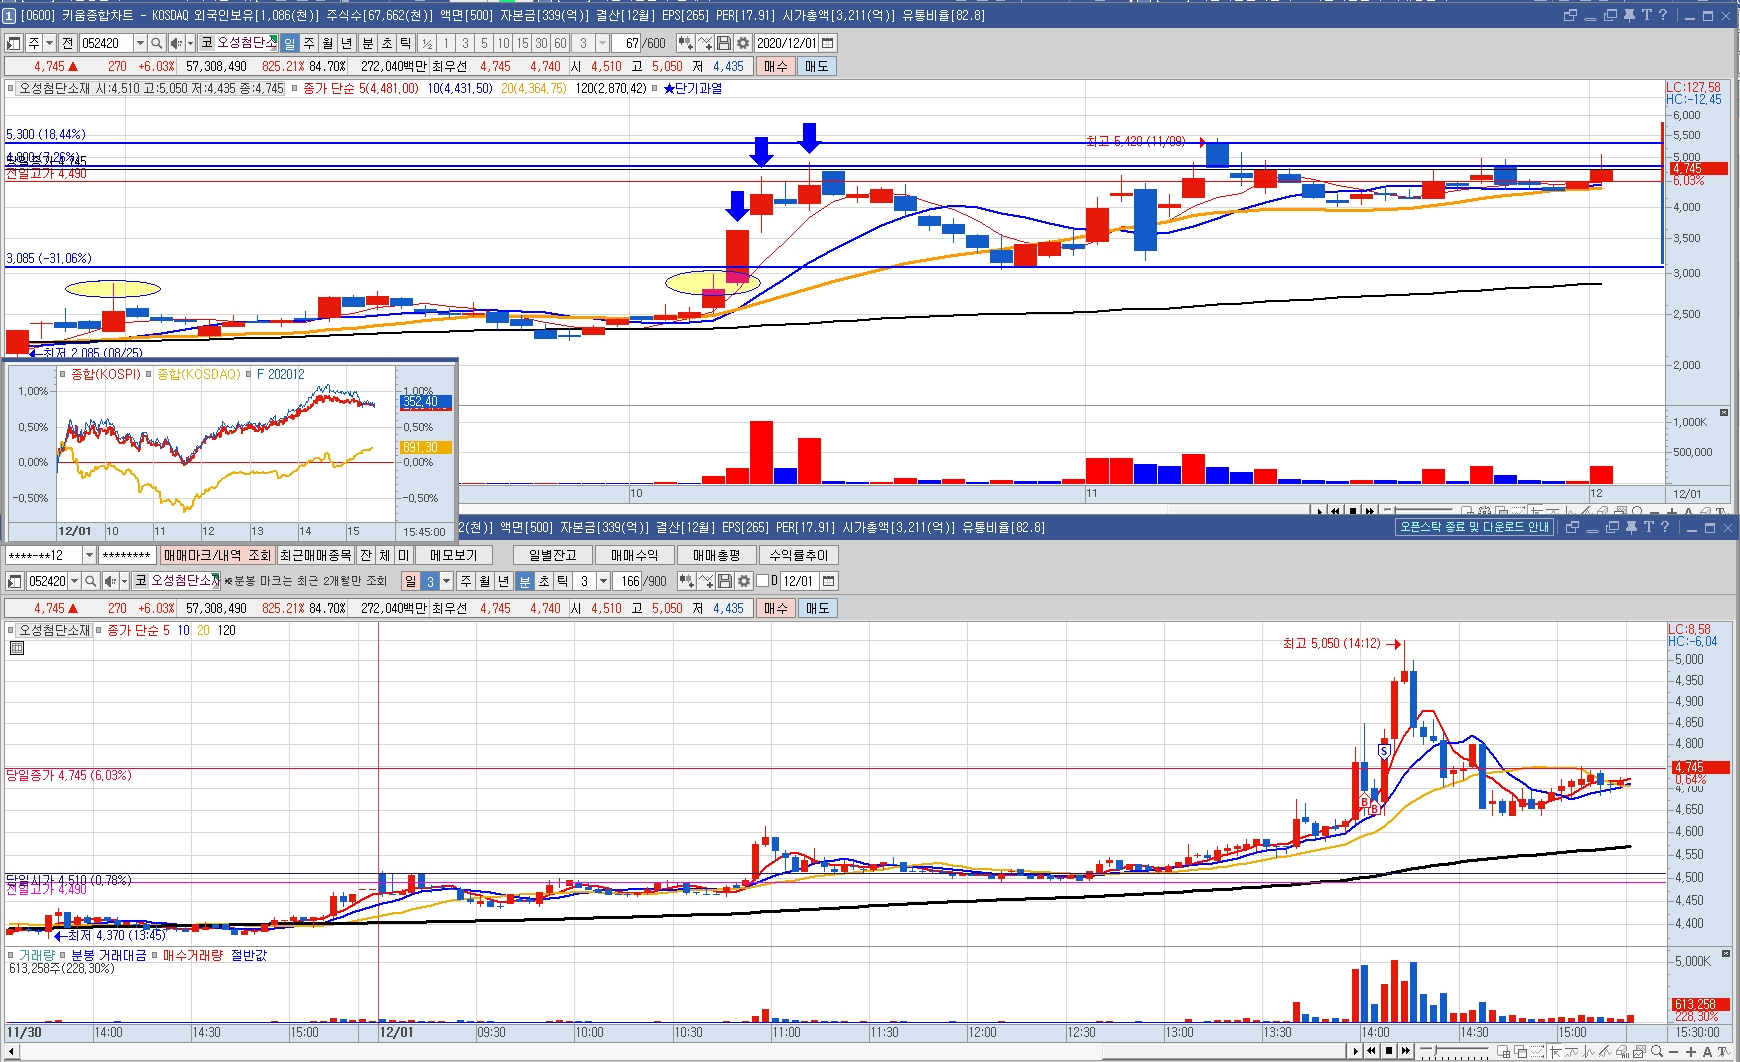
Task: Click the rewind button at lower chart bottom right
Action: click(1372, 1051)
